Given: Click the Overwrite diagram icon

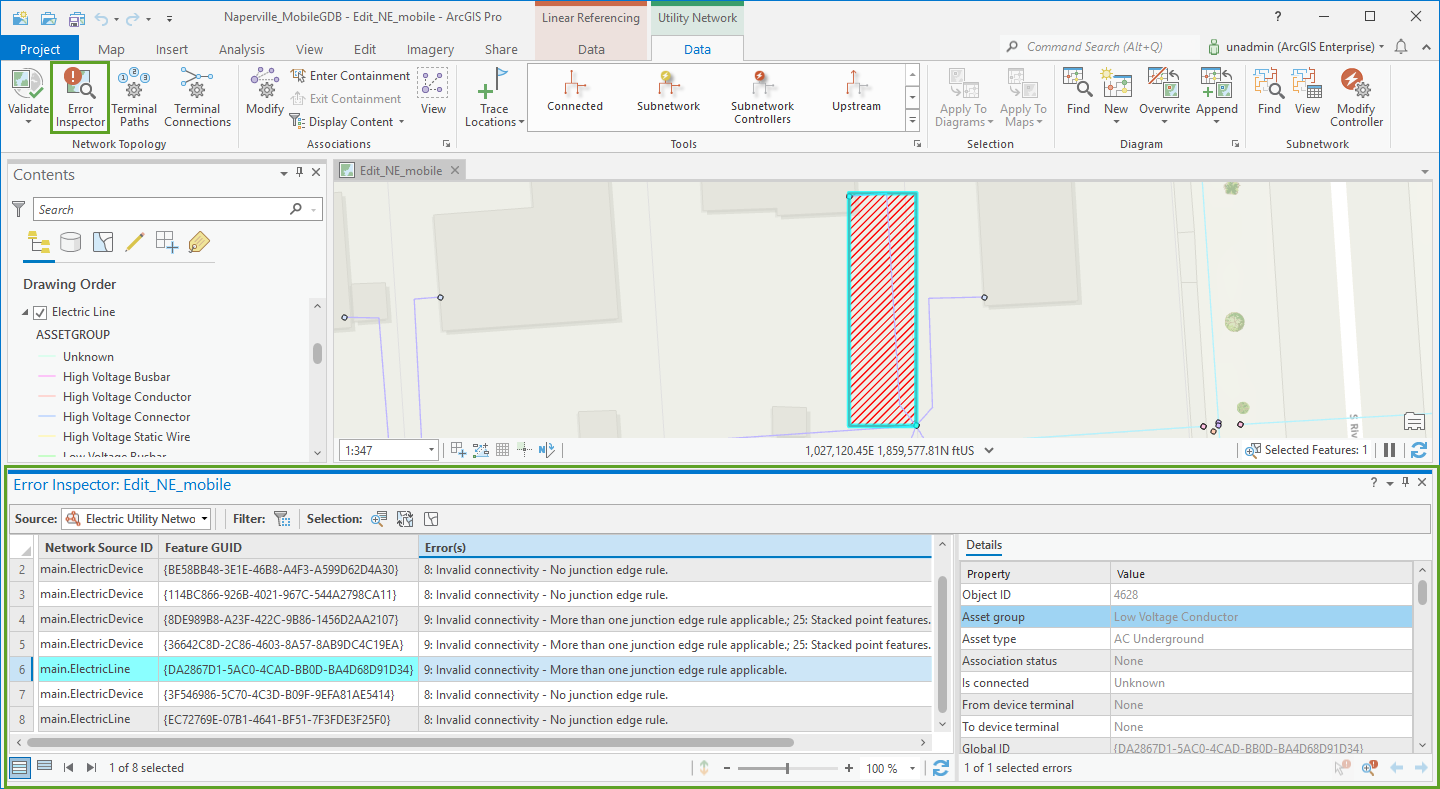Looking at the screenshot, I should click(x=1164, y=84).
